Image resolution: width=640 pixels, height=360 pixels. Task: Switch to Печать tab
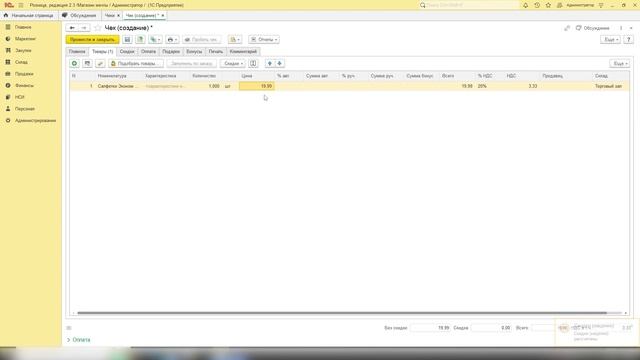click(x=216, y=51)
